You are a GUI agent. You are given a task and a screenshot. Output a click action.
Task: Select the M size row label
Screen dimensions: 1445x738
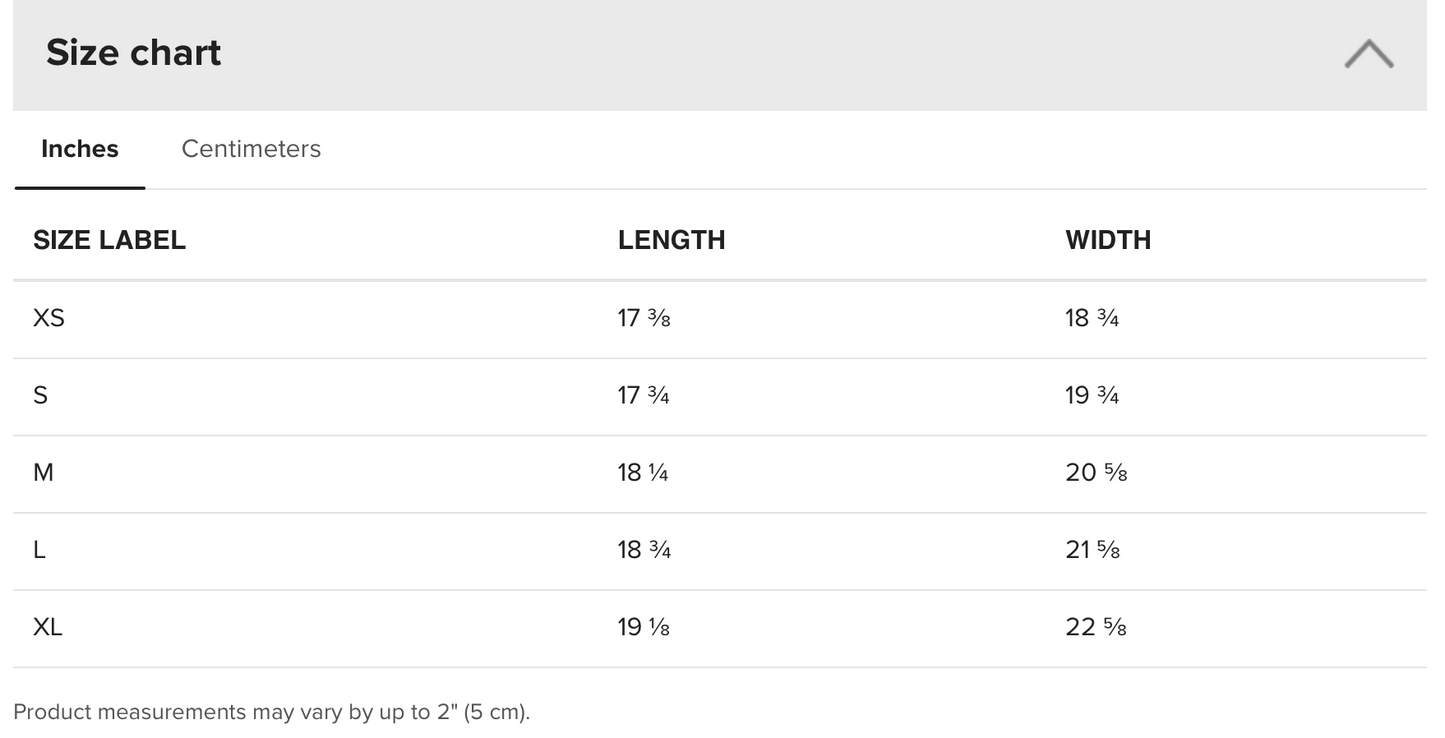coord(44,472)
